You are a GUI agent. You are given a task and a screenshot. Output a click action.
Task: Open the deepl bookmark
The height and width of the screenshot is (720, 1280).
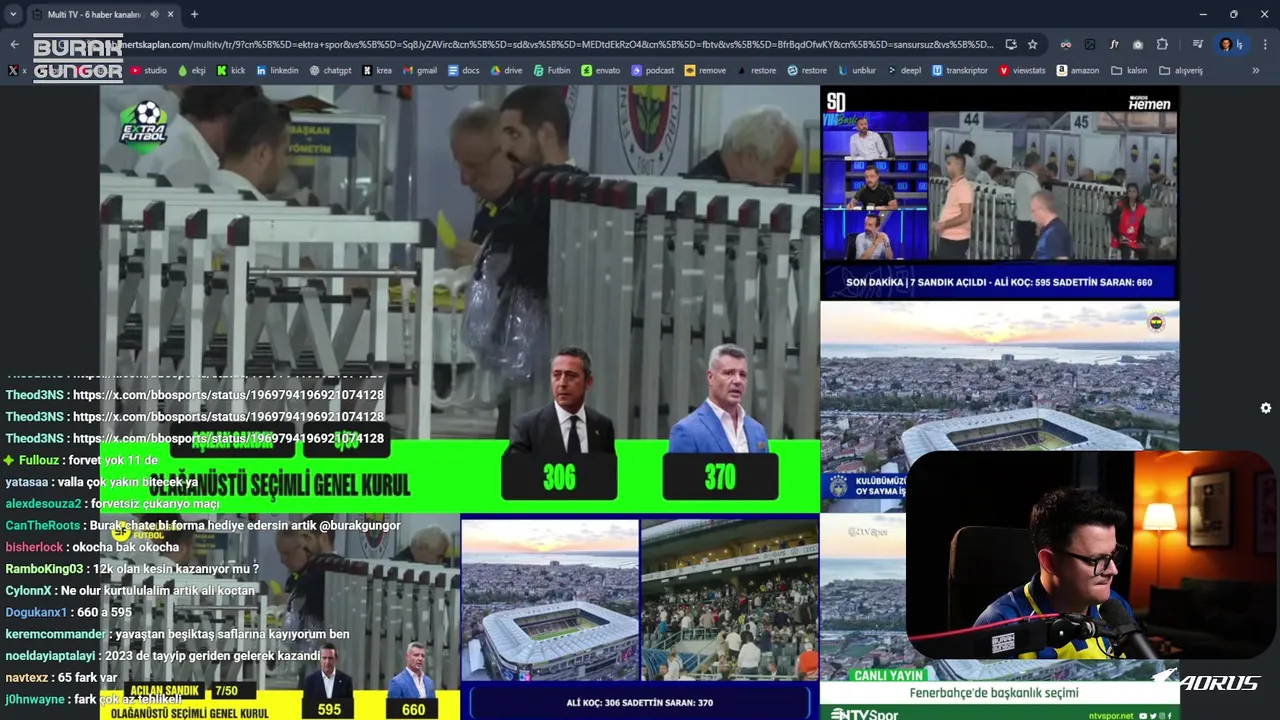[904, 71]
